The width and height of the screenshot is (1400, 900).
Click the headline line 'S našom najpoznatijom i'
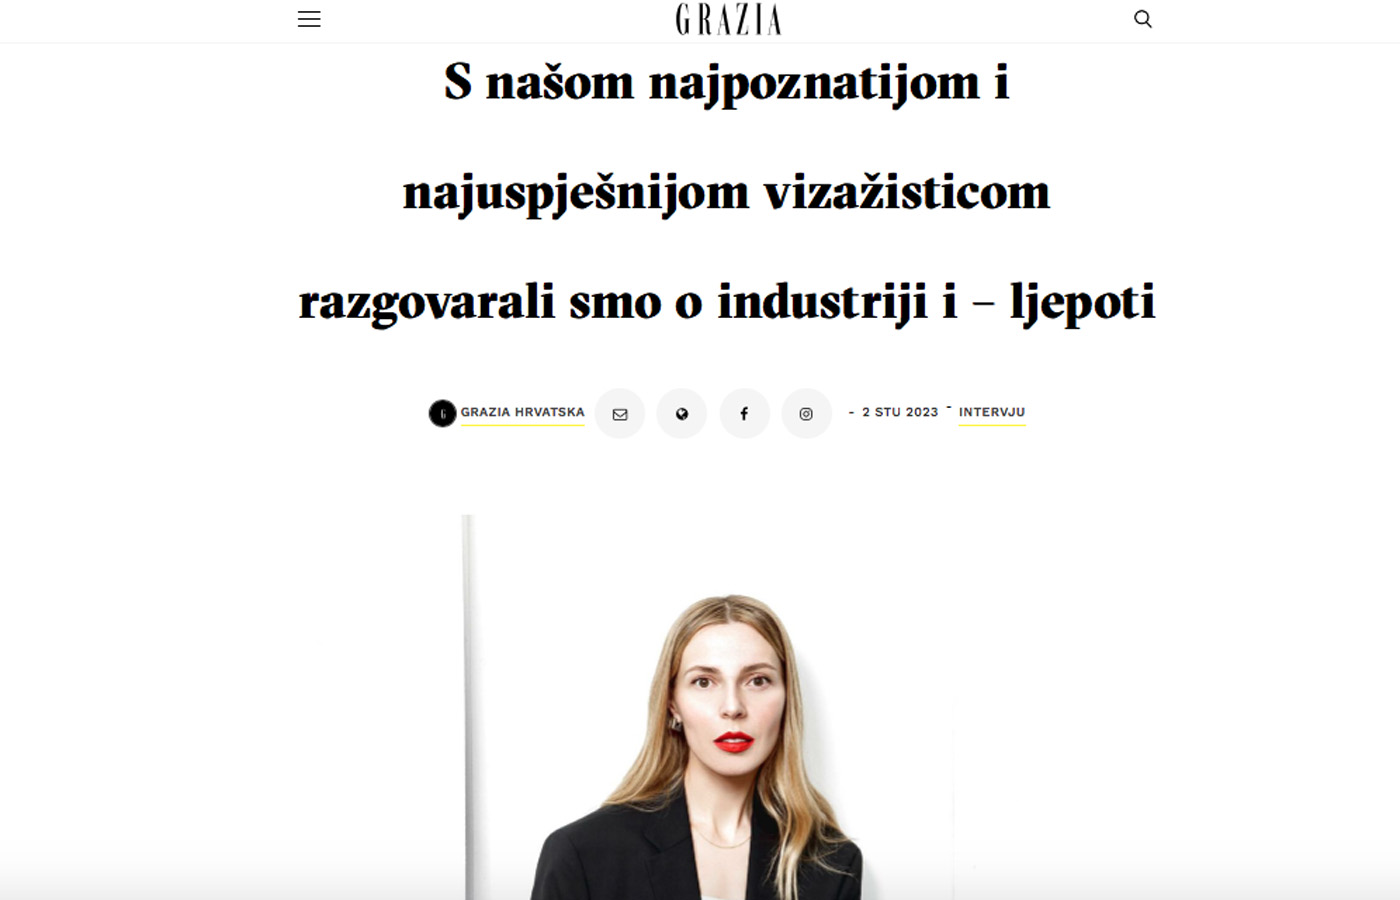(x=727, y=82)
